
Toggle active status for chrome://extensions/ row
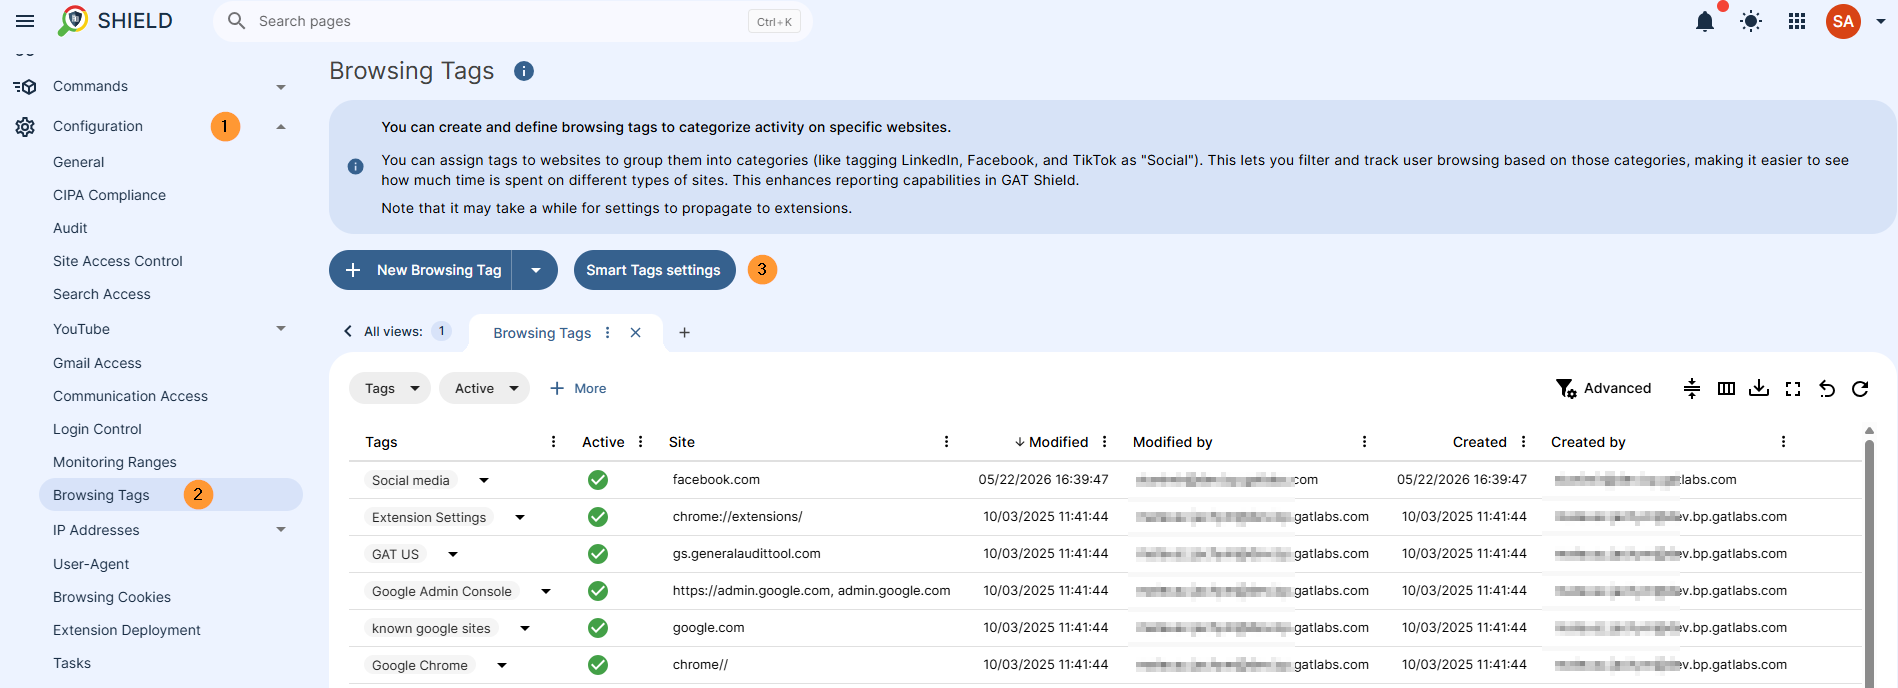[x=598, y=517]
